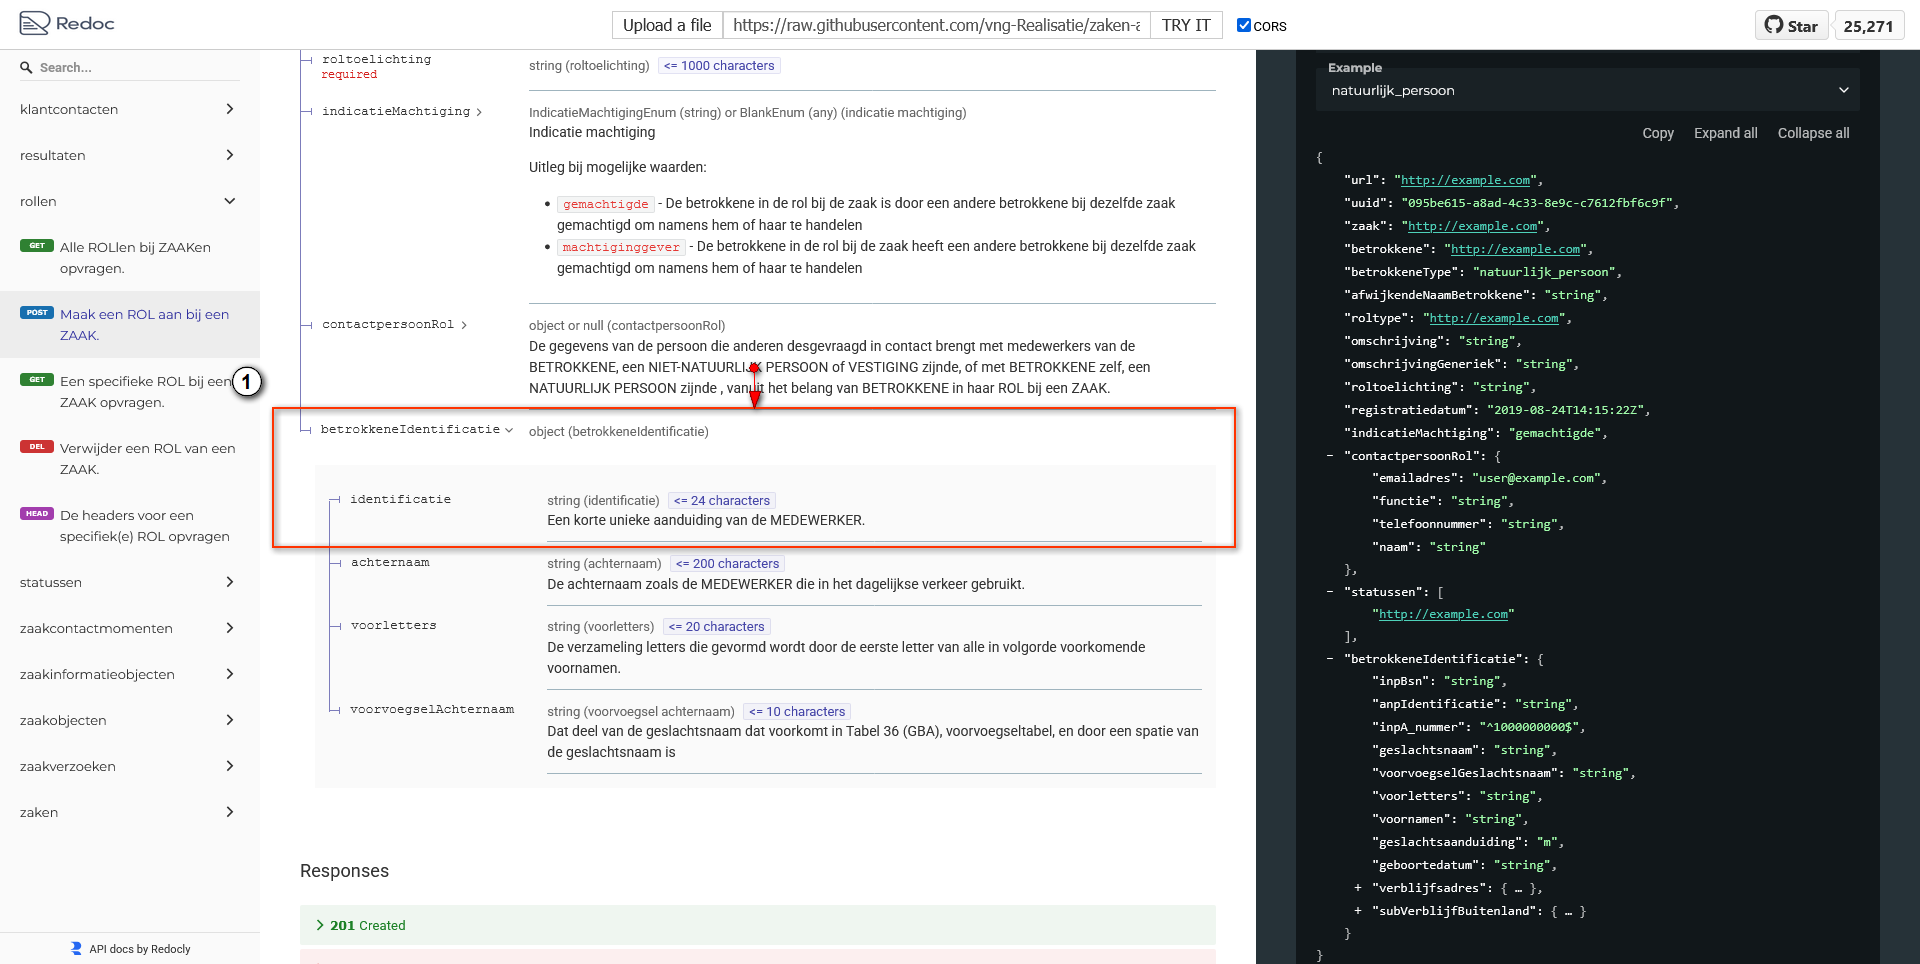Select 'Verwijder een ROL' DEL item
Screen dimensions: 1920x964
click(x=147, y=458)
